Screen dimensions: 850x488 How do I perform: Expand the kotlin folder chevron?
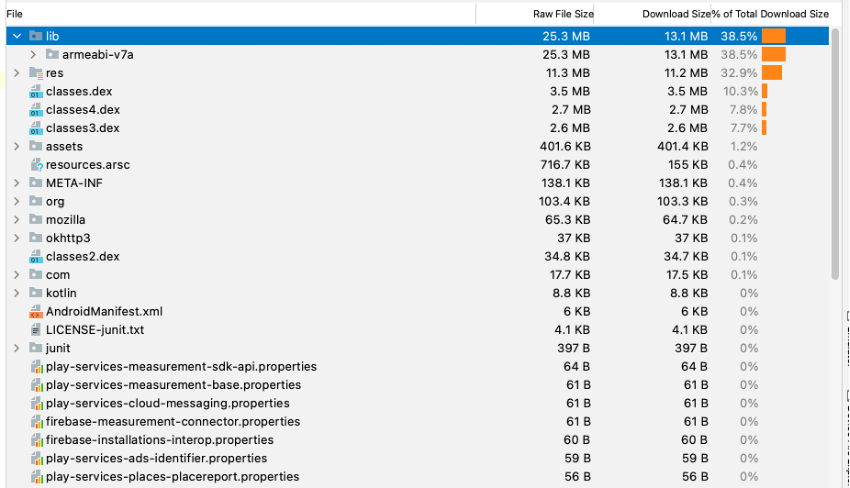(x=17, y=293)
